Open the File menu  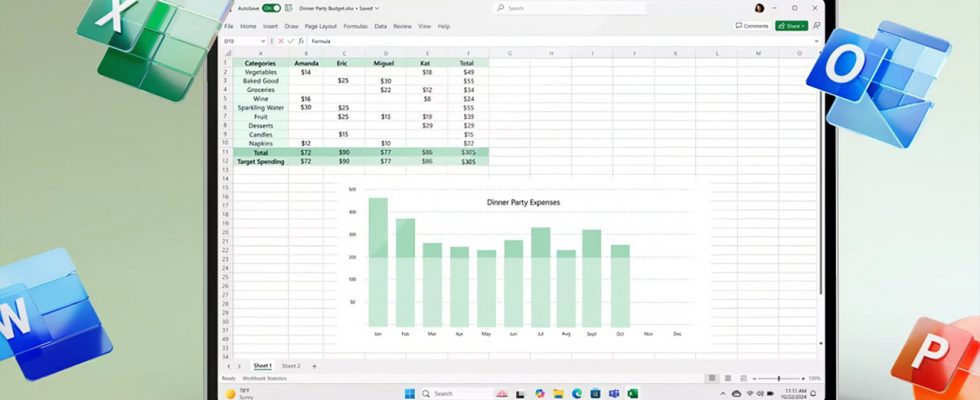(229, 26)
